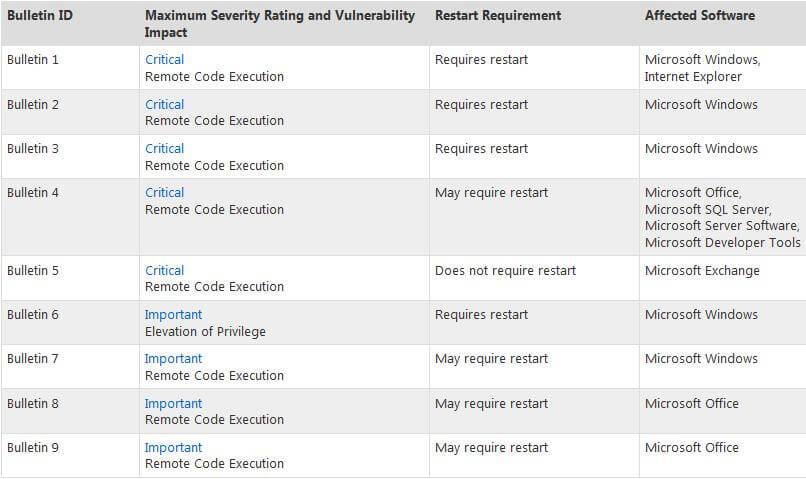Click "Does not require restart" text
This screenshot has height=479, width=806.
[x=505, y=270]
